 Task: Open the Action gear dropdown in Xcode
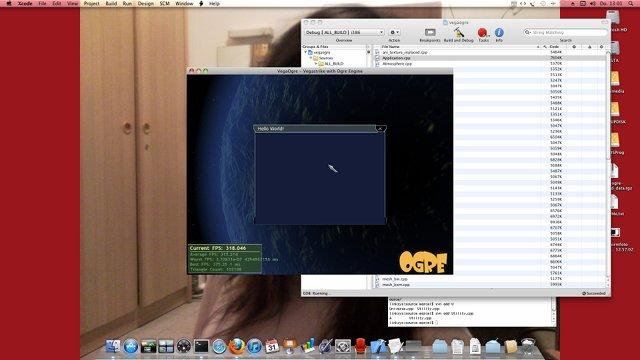point(394,32)
